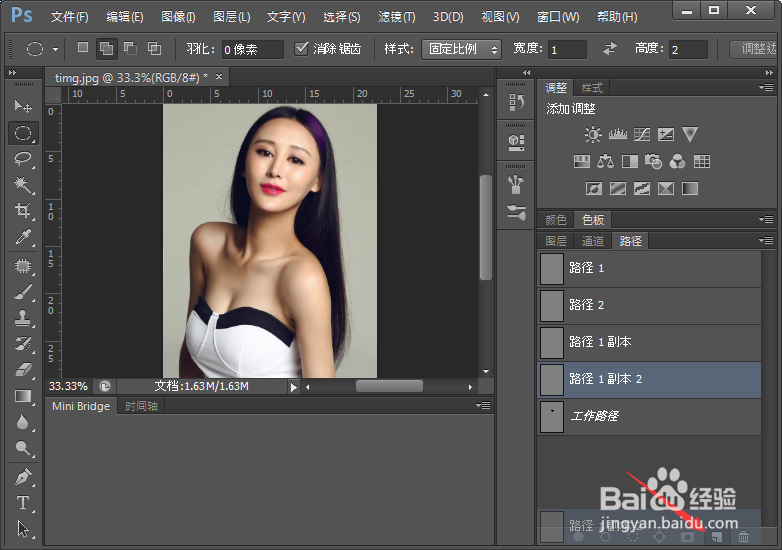Choose Subtract from Selection mode button
This screenshot has height=550, width=782.
[131, 48]
